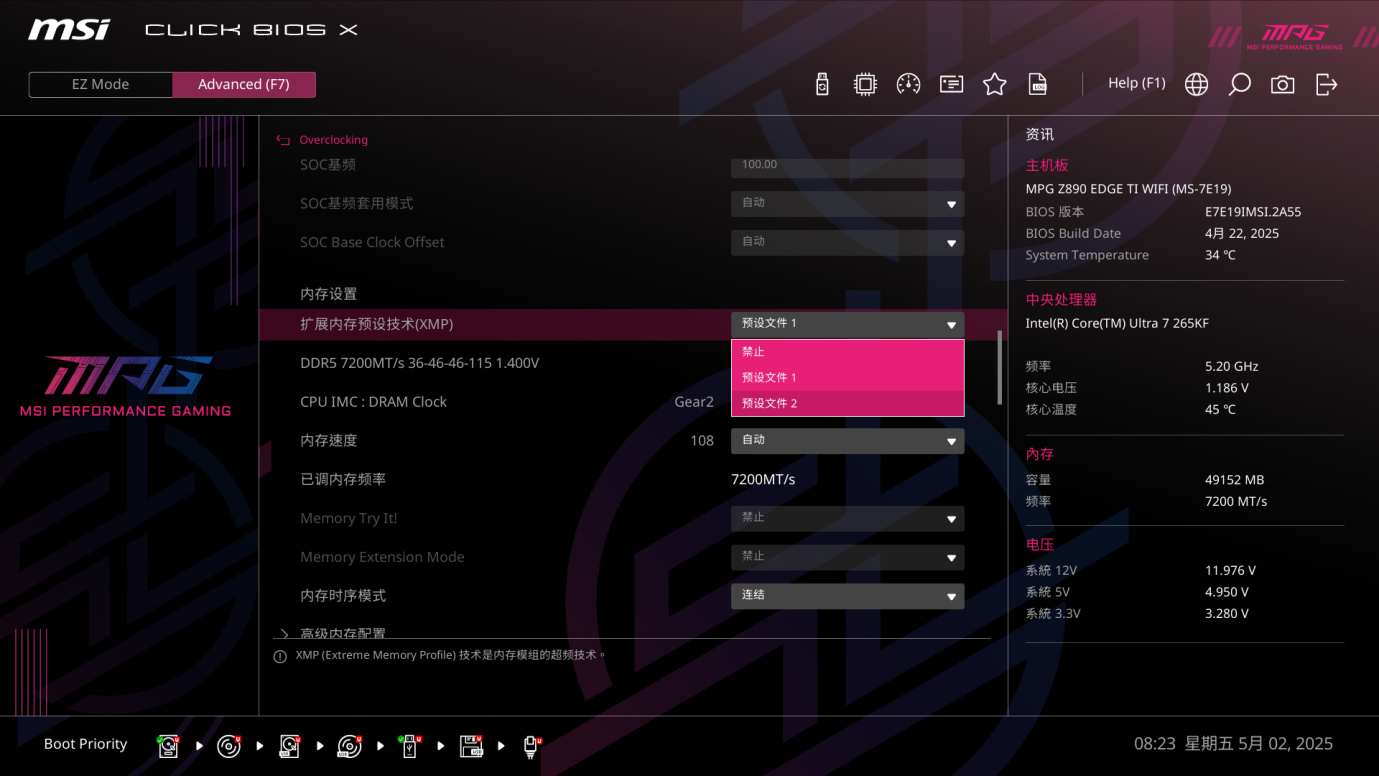The image size is (1379, 776).
Task: Go back to the Overclocking menu
Action: point(333,140)
